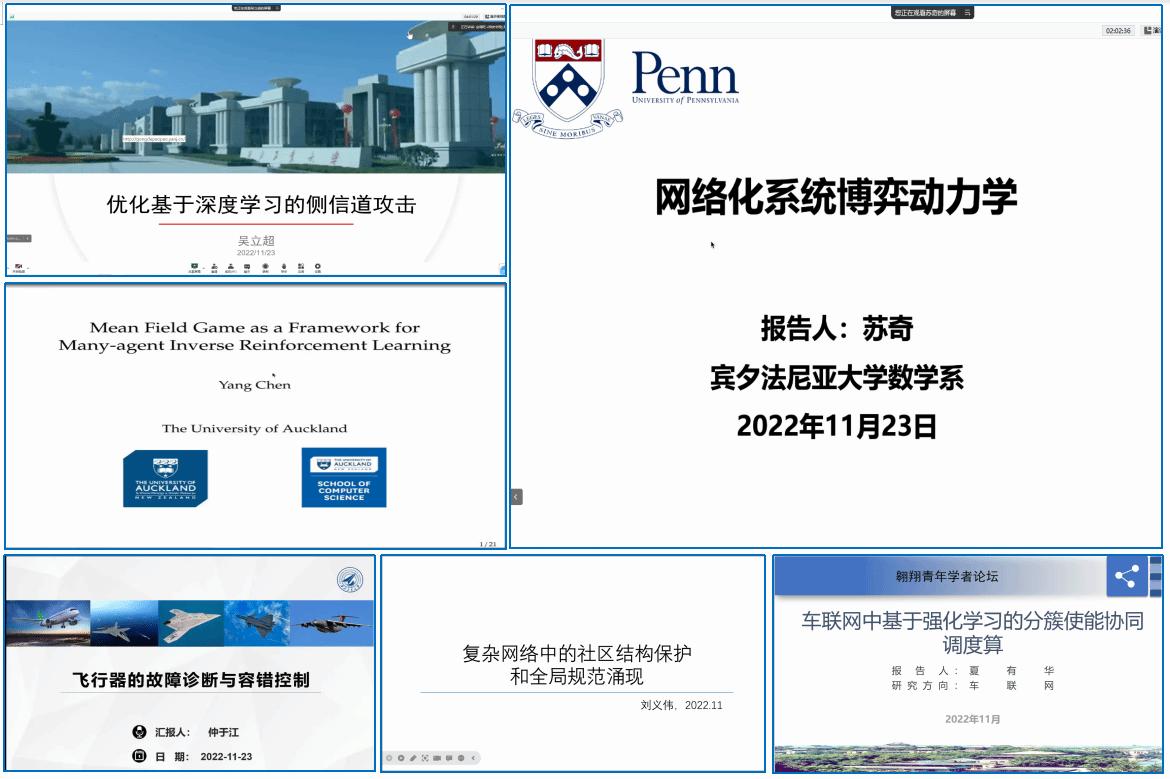Toggle the video camera in meeting toolbar
This screenshot has height=779, width=1170.
(18, 267)
